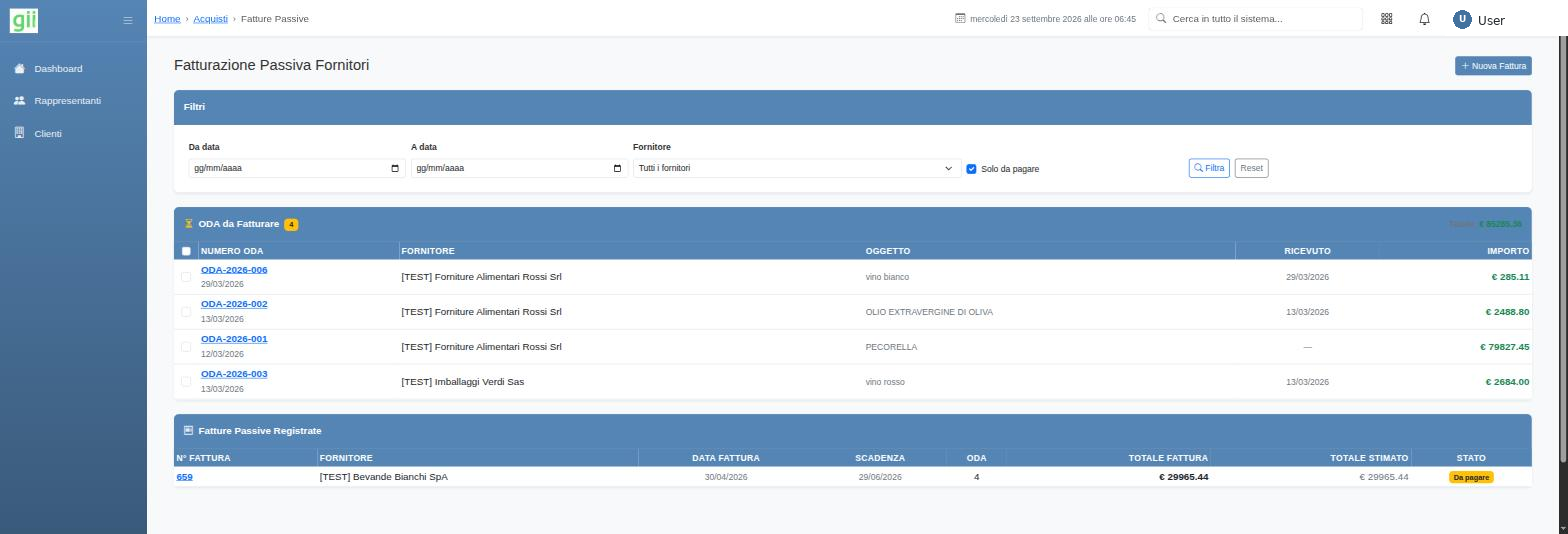This screenshot has width=1568, height=534.
Task: Click the Filtra button
Action: (x=1209, y=168)
